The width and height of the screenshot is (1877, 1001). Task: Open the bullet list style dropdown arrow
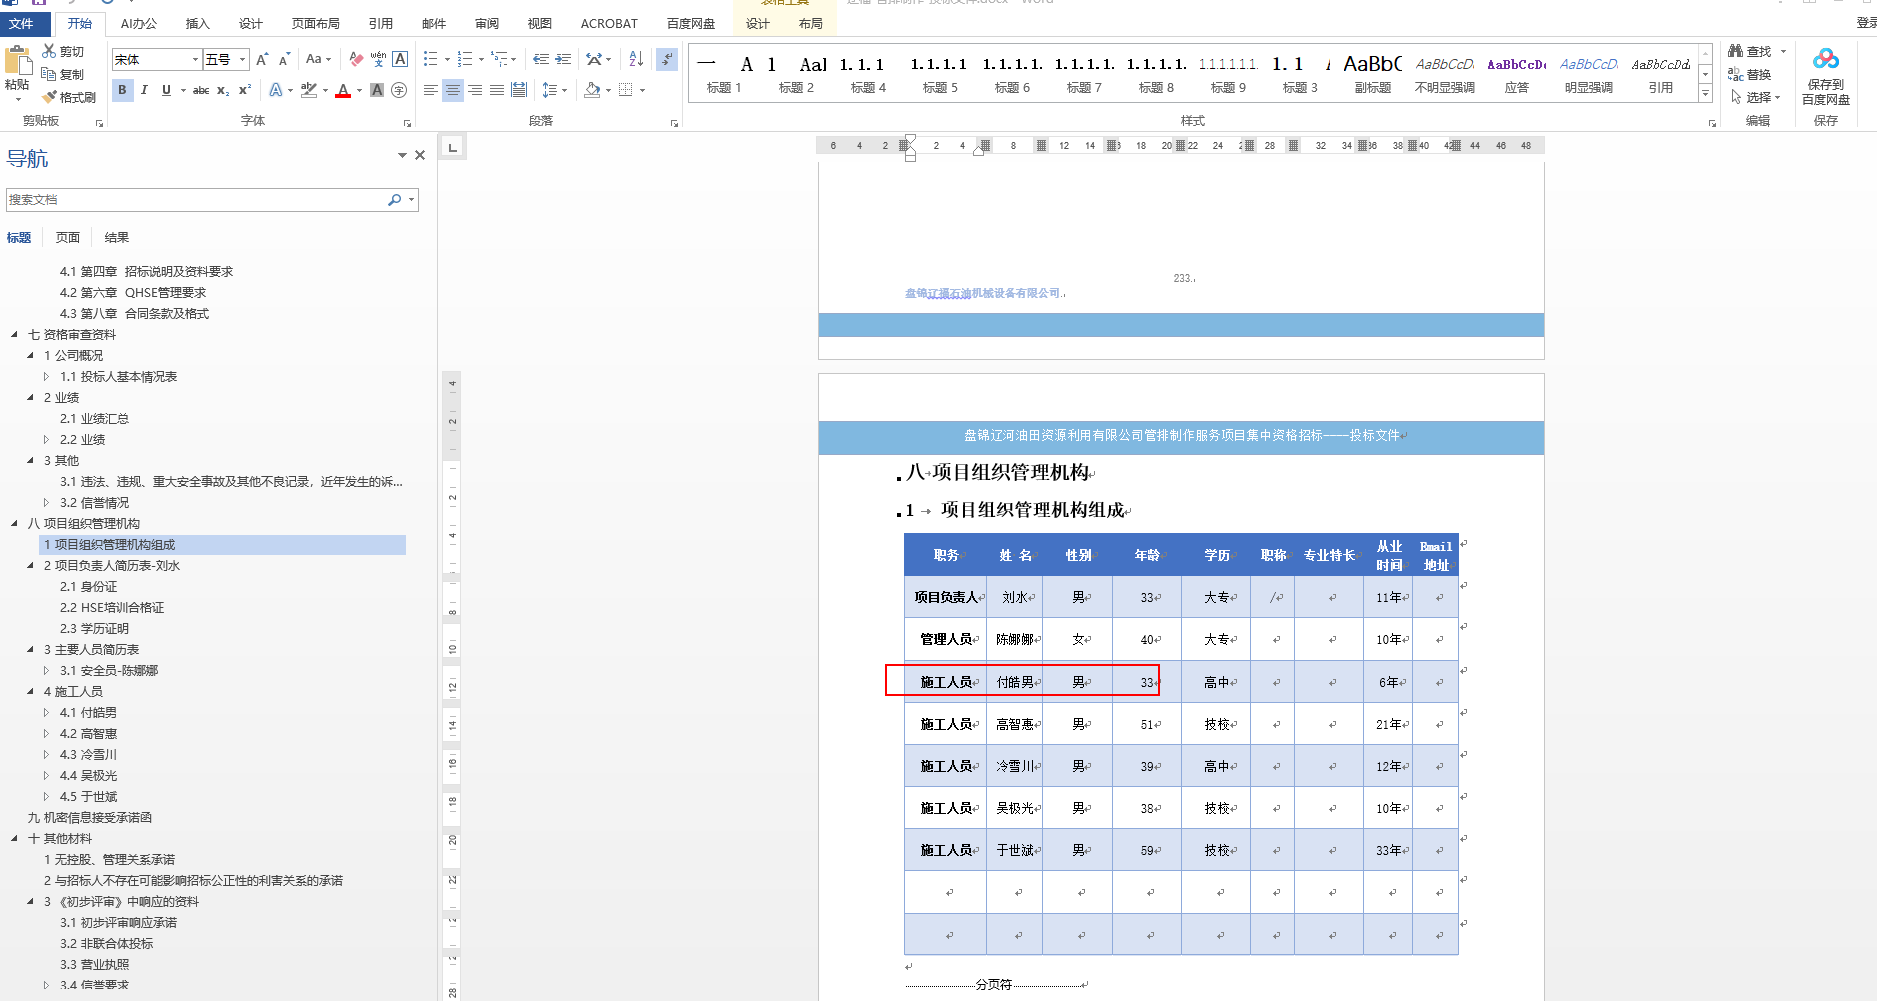[446, 60]
